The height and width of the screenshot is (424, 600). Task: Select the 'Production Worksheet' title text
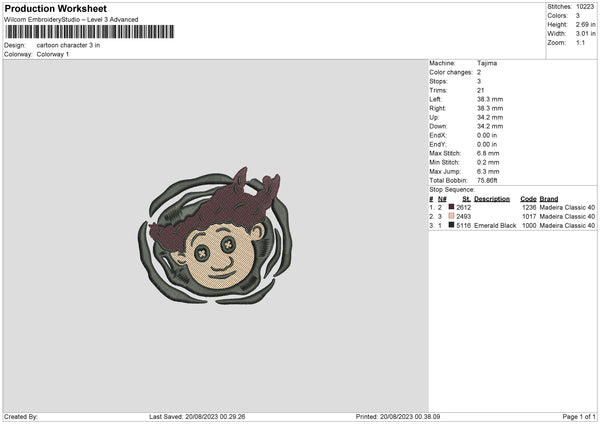pos(56,8)
